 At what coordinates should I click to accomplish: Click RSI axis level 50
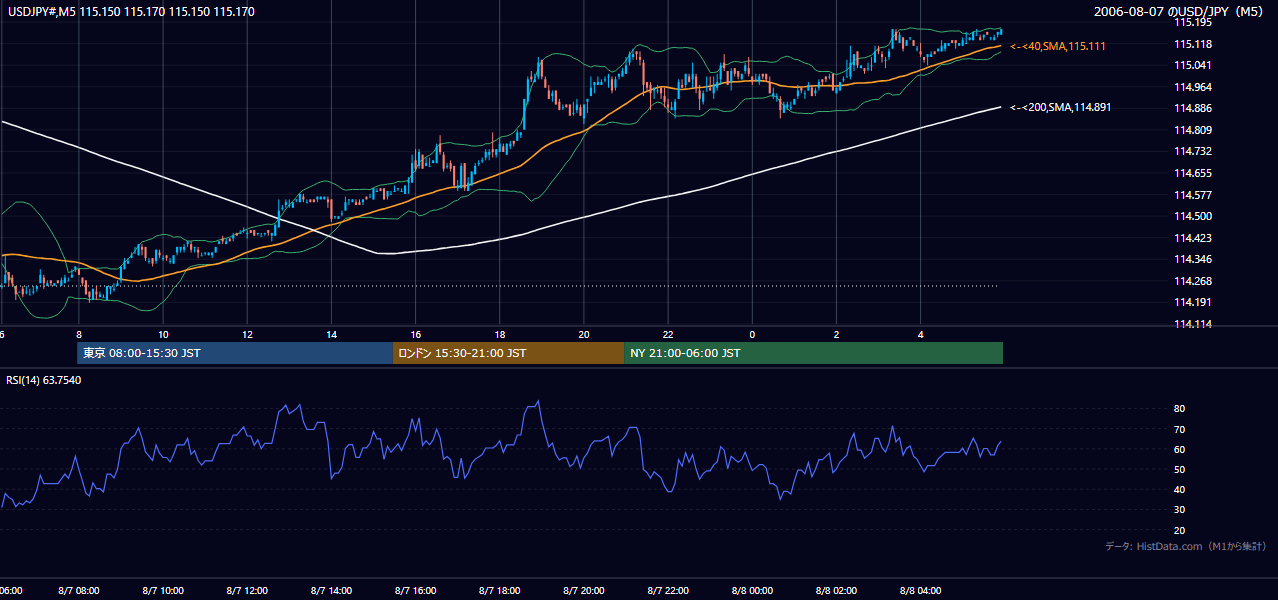(1180, 469)
